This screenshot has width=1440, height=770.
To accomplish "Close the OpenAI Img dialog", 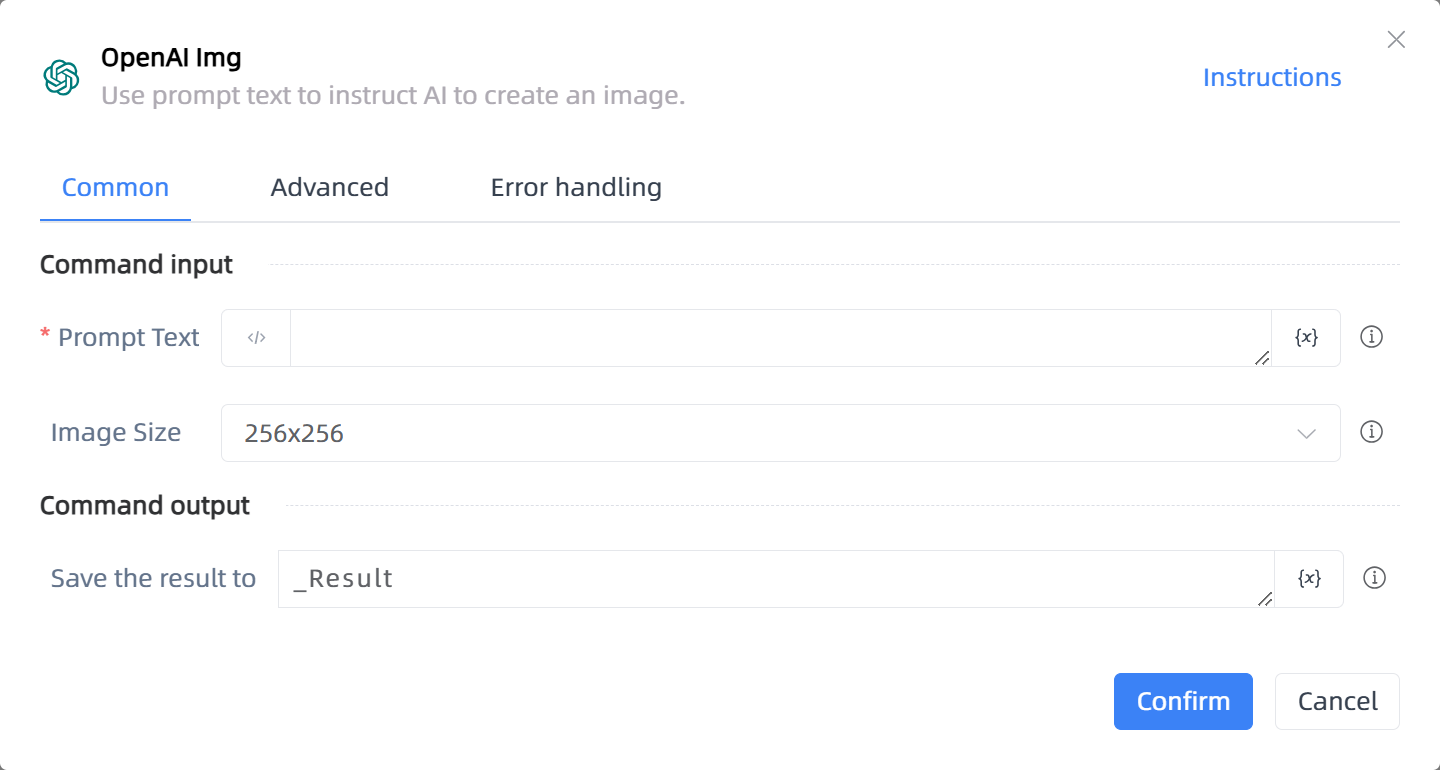I will click(1396, 40).
